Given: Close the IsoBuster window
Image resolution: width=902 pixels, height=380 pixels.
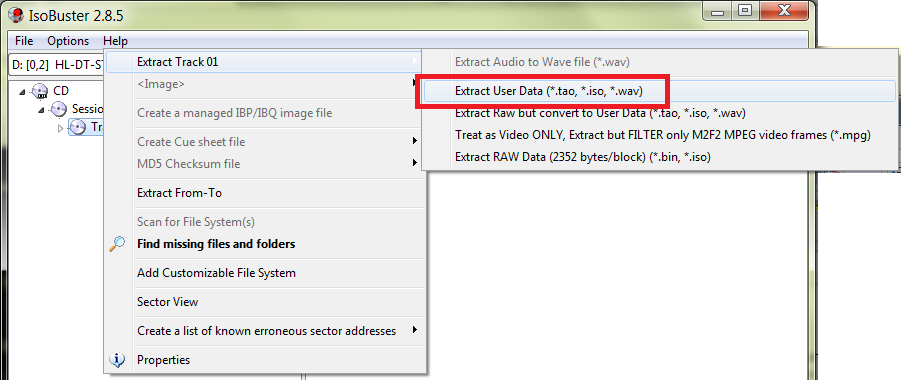Looking at the screenshot, I should tap(783, 10).
